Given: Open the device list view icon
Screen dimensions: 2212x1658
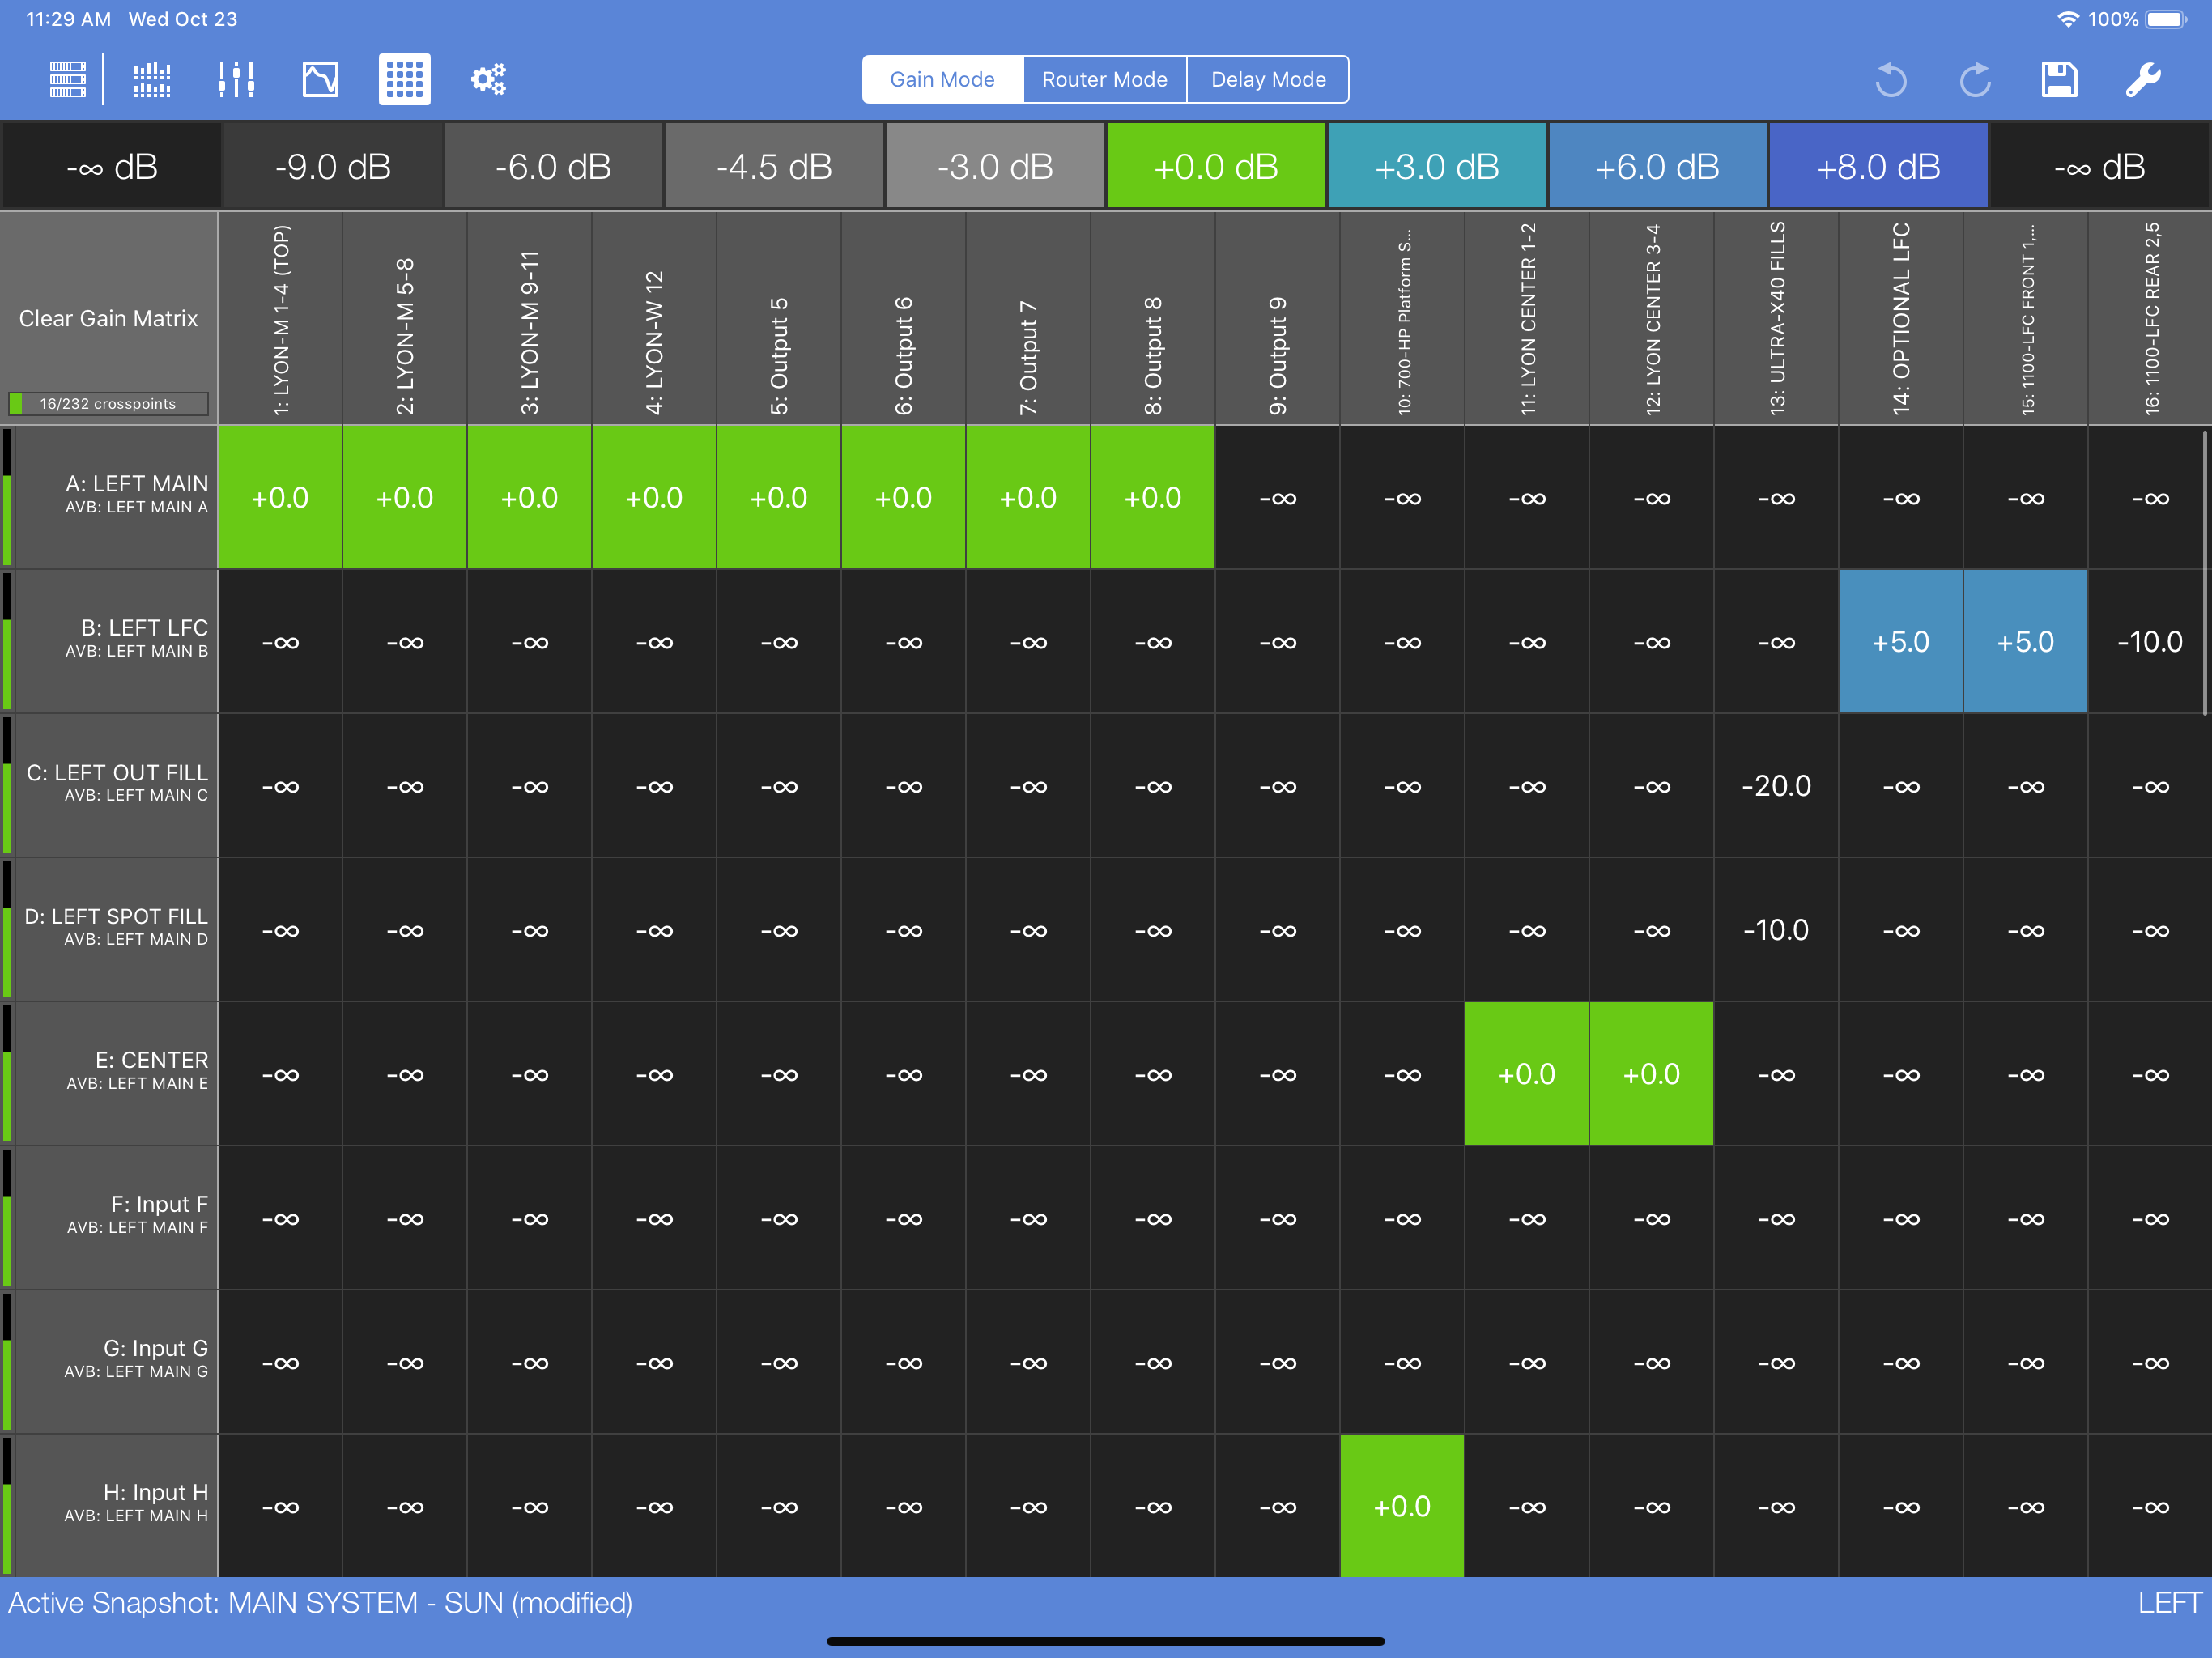Looking at the screenshot, I should [x=68, y=79].
